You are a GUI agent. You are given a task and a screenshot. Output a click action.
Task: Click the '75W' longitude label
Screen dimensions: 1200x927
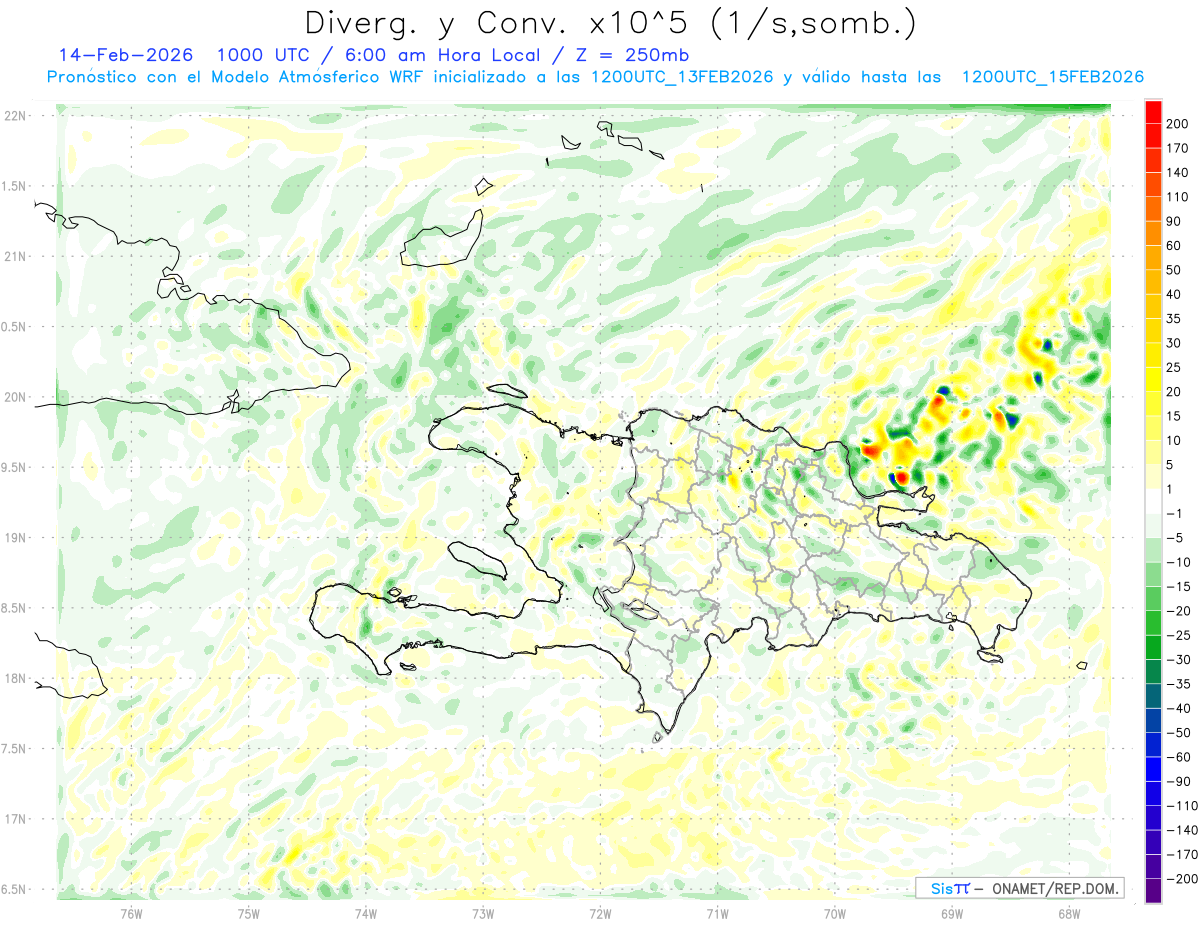point(249,913)
